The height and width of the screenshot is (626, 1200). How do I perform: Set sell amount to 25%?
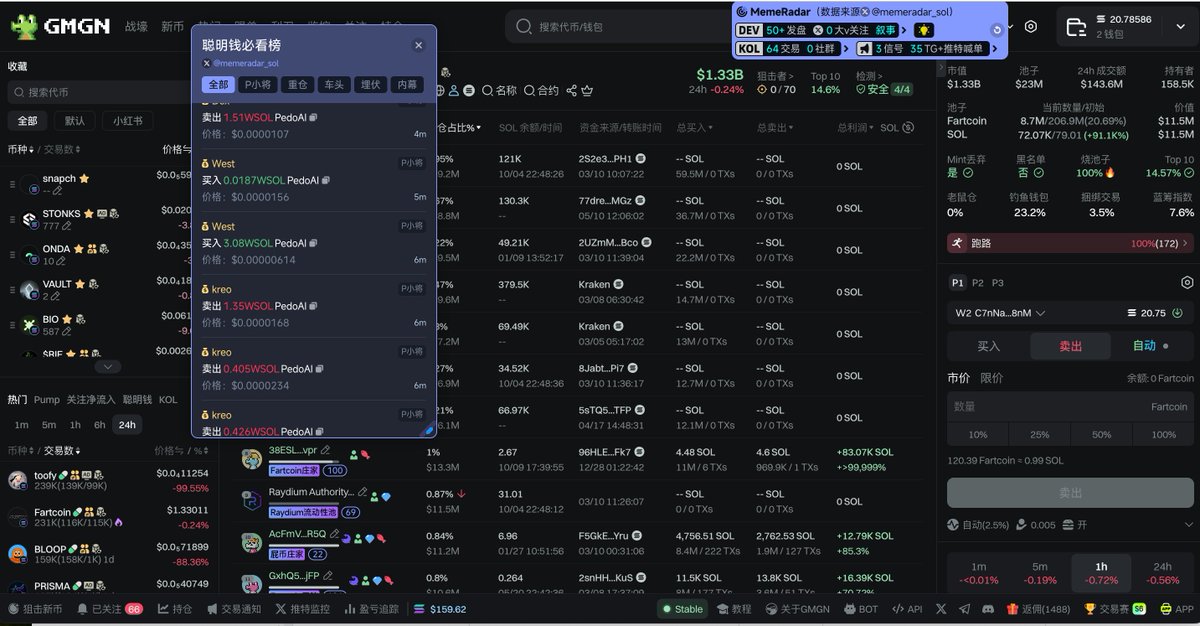(1040, 435)
